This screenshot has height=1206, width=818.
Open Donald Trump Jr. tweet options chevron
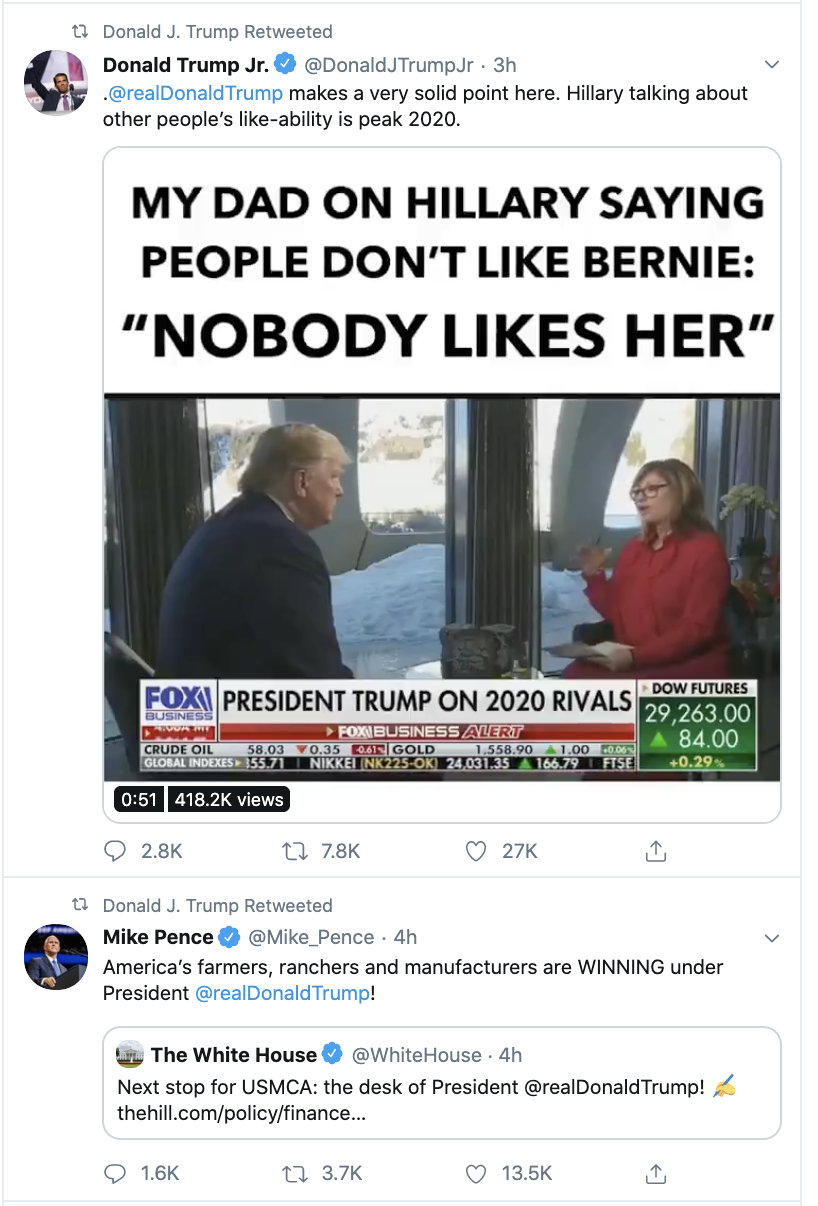771,65
